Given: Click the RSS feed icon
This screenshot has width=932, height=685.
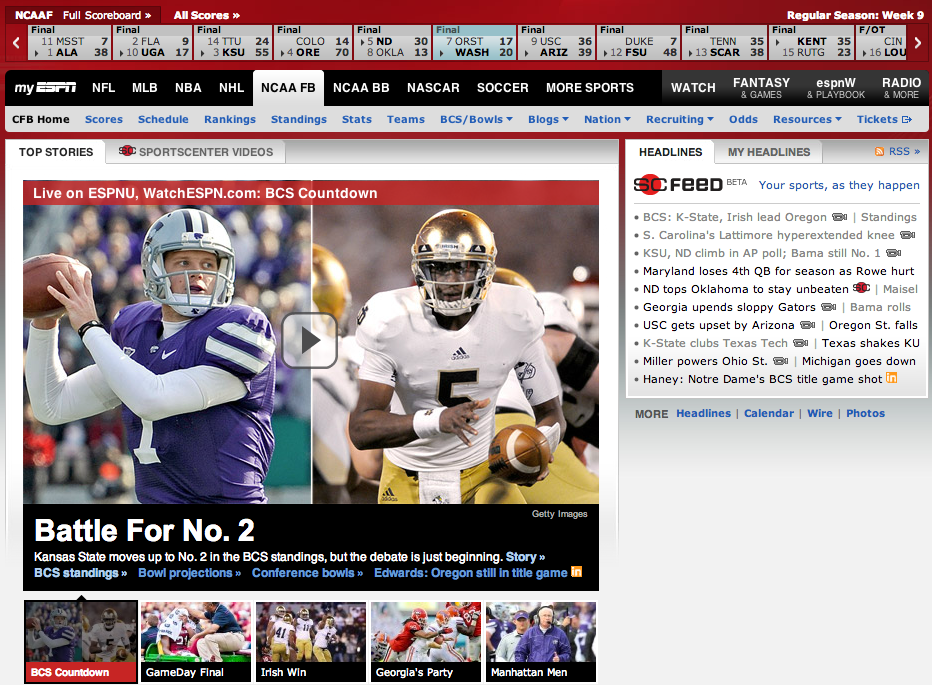Looking at the screenshot, I should 879,152.
